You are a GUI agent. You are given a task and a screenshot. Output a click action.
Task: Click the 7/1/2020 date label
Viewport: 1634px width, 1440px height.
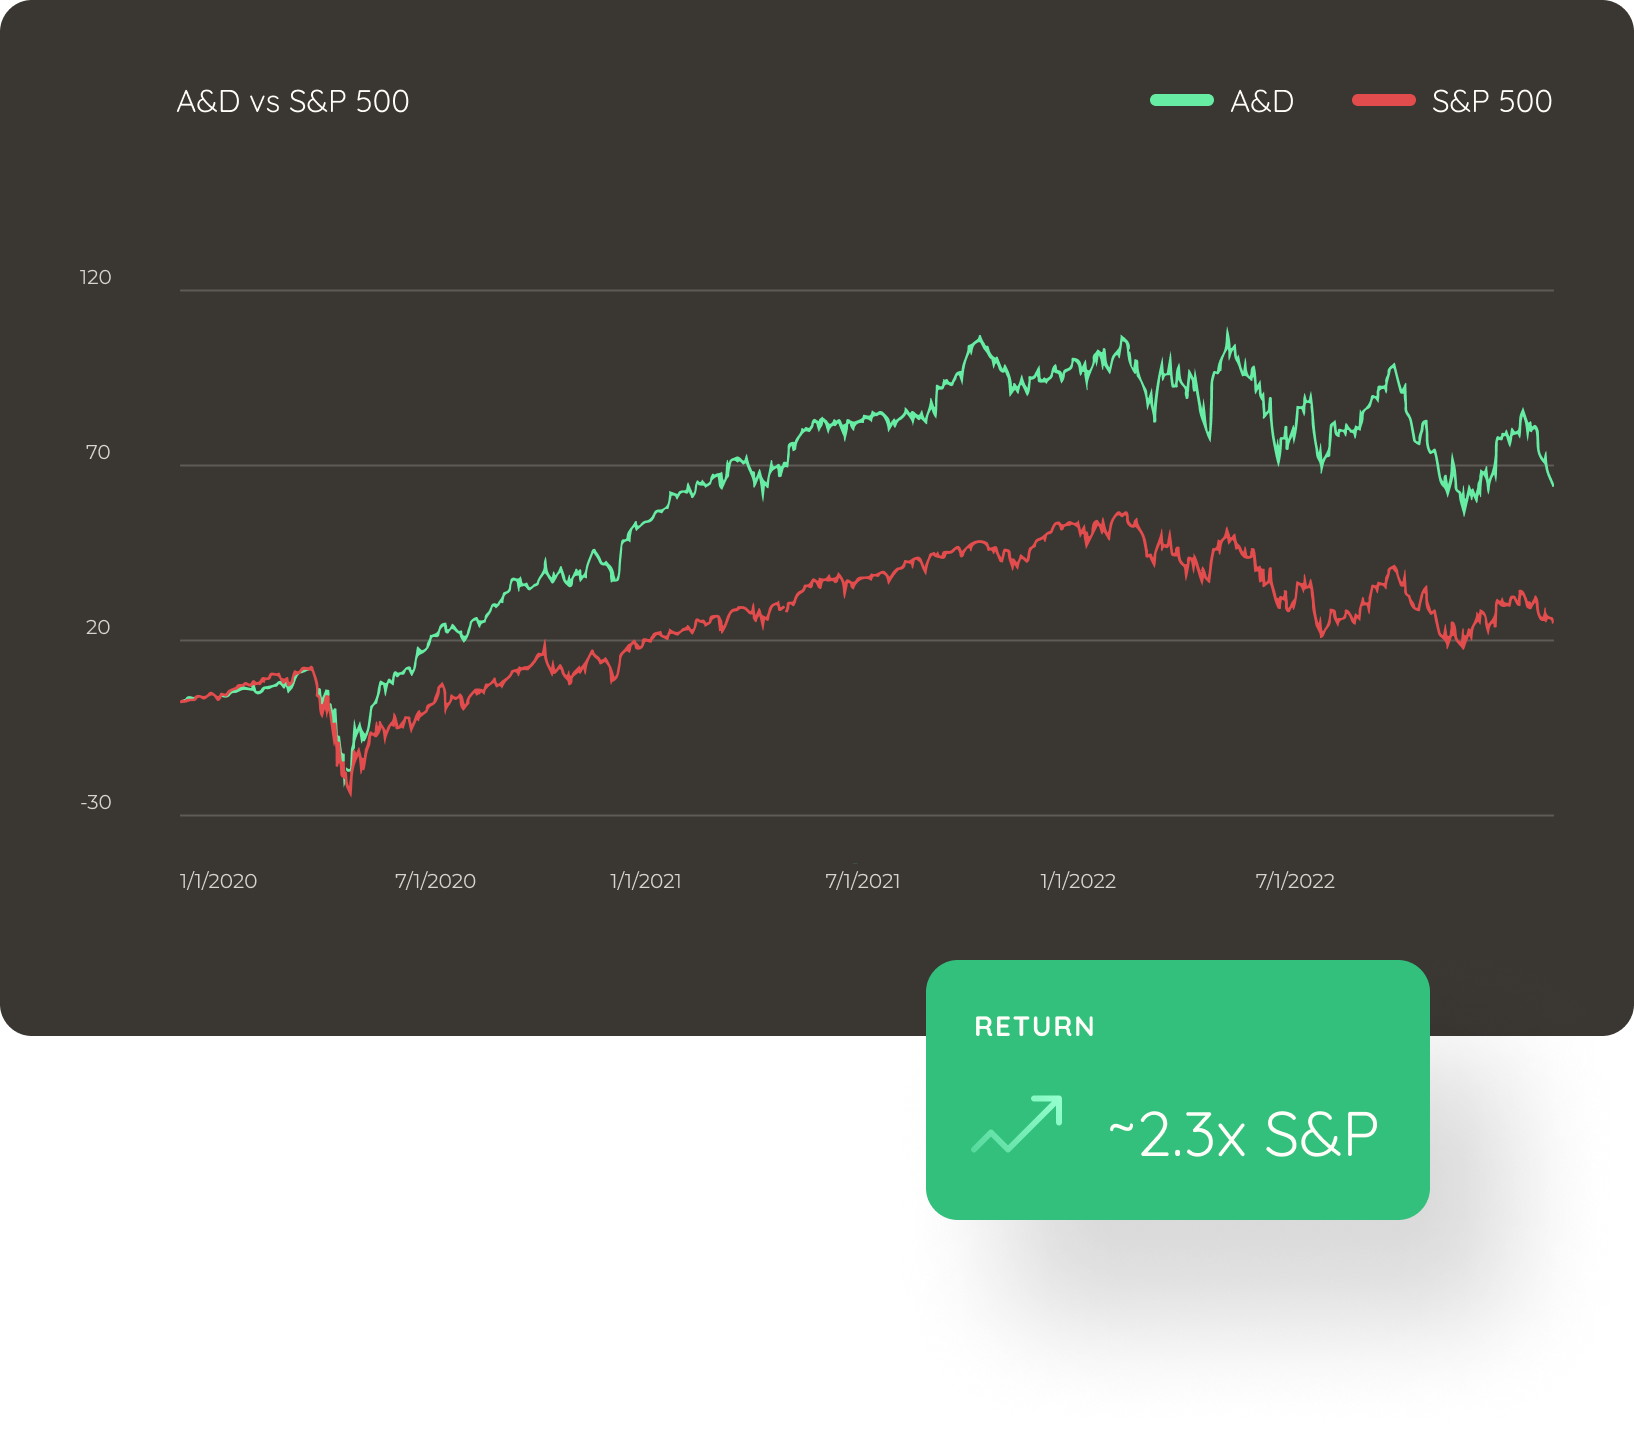pyautogui.click(x=435, y=881)
